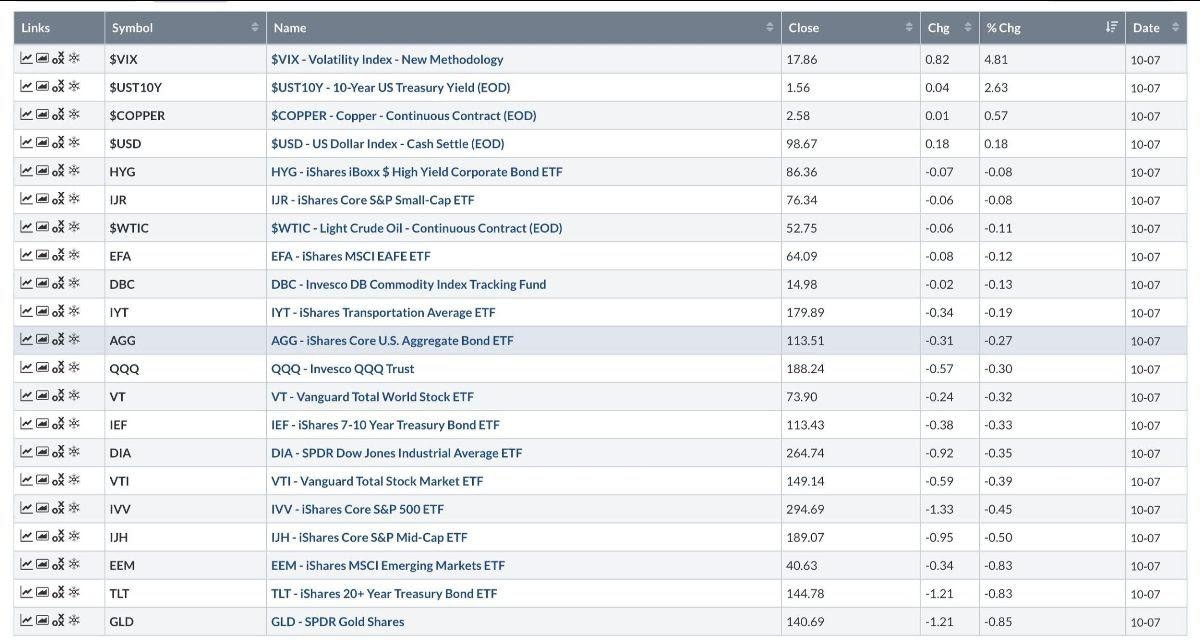Screen dimensions: 1200x640
Task: Click the 4.81 percent change value
Action: [996, 59]
